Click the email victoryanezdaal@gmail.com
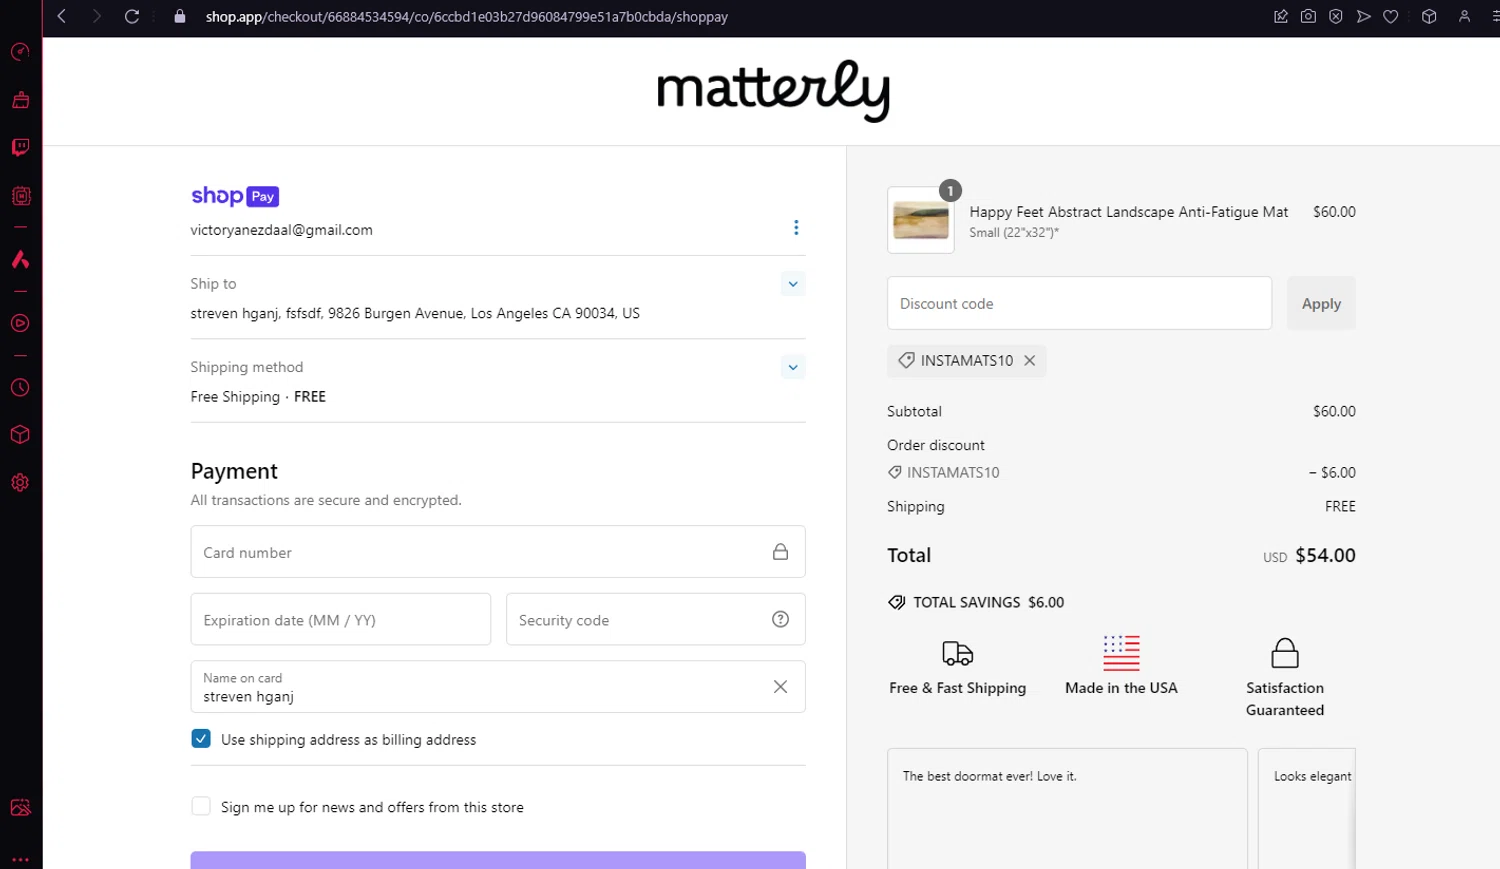 click(282, 230)
